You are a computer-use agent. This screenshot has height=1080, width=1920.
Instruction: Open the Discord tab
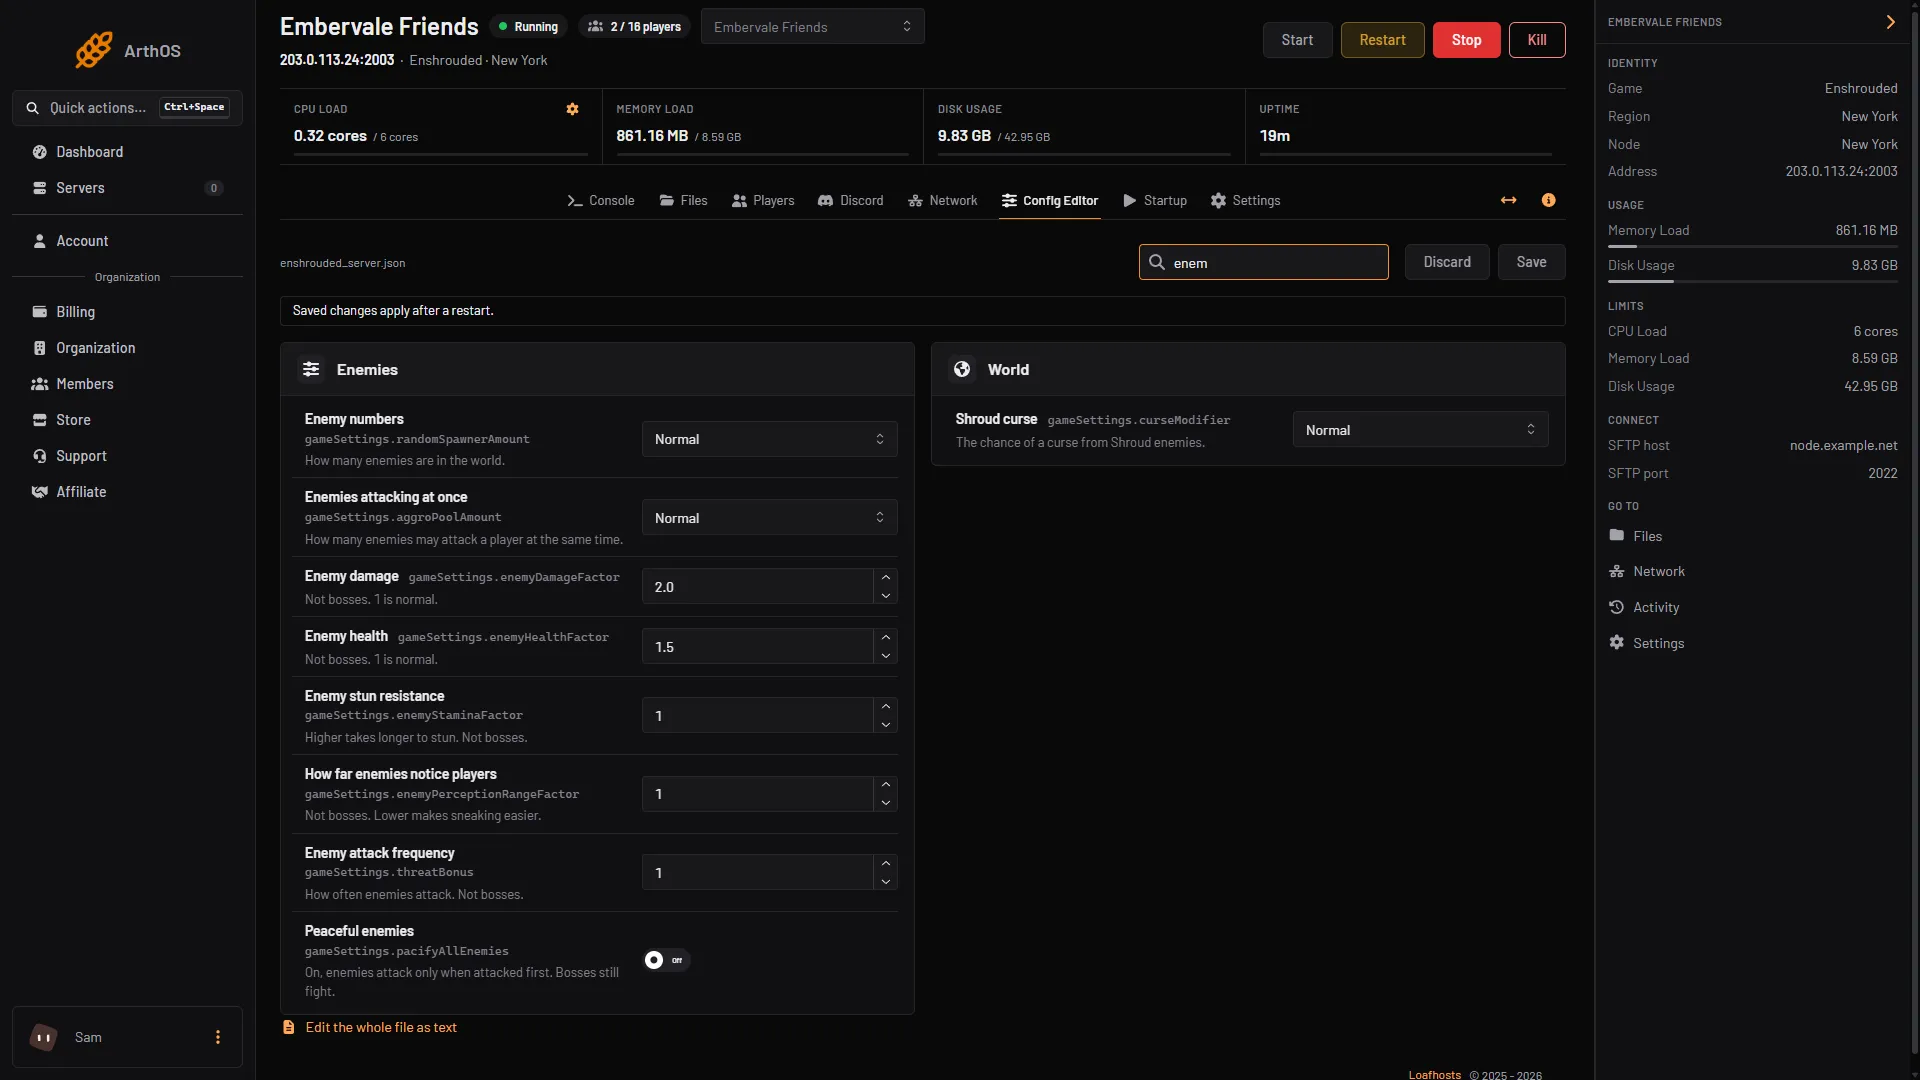[x=850, y=200]
